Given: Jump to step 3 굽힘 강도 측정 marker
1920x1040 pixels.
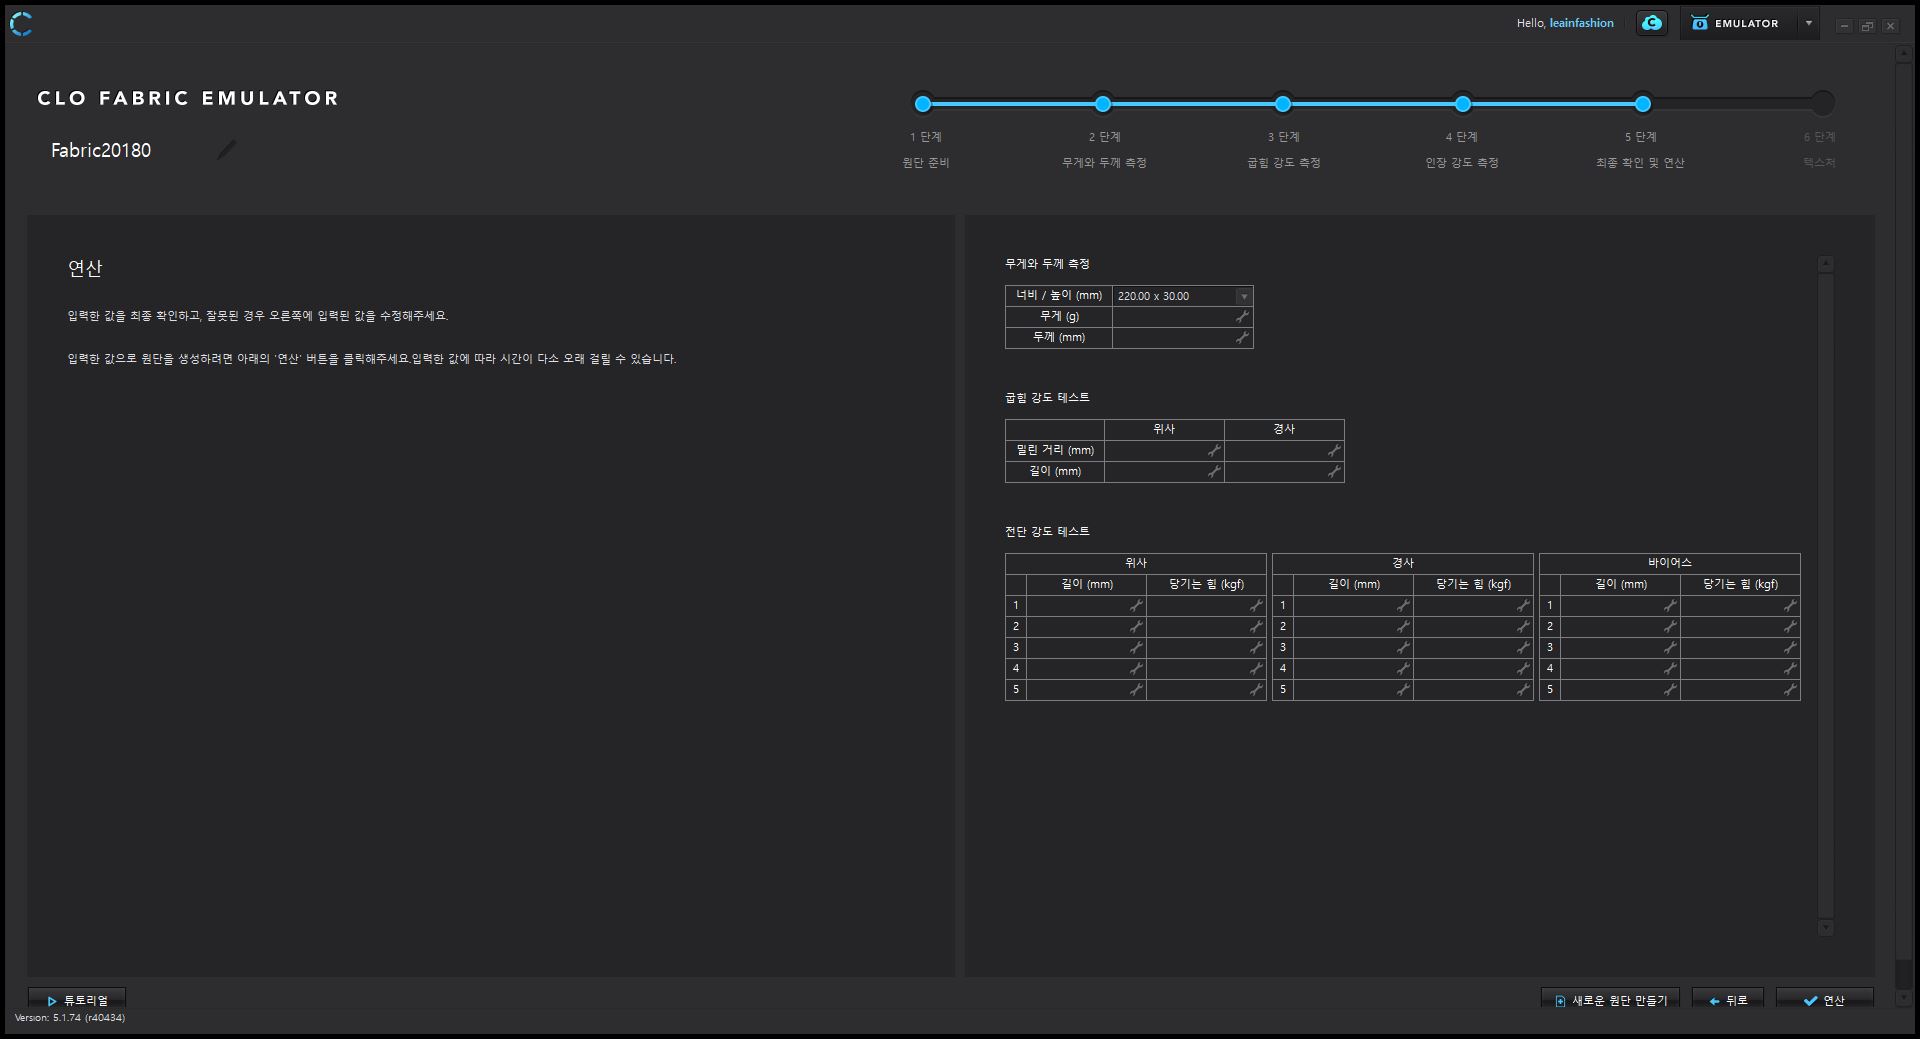Looking at the screenshot, I should 1283,103.
